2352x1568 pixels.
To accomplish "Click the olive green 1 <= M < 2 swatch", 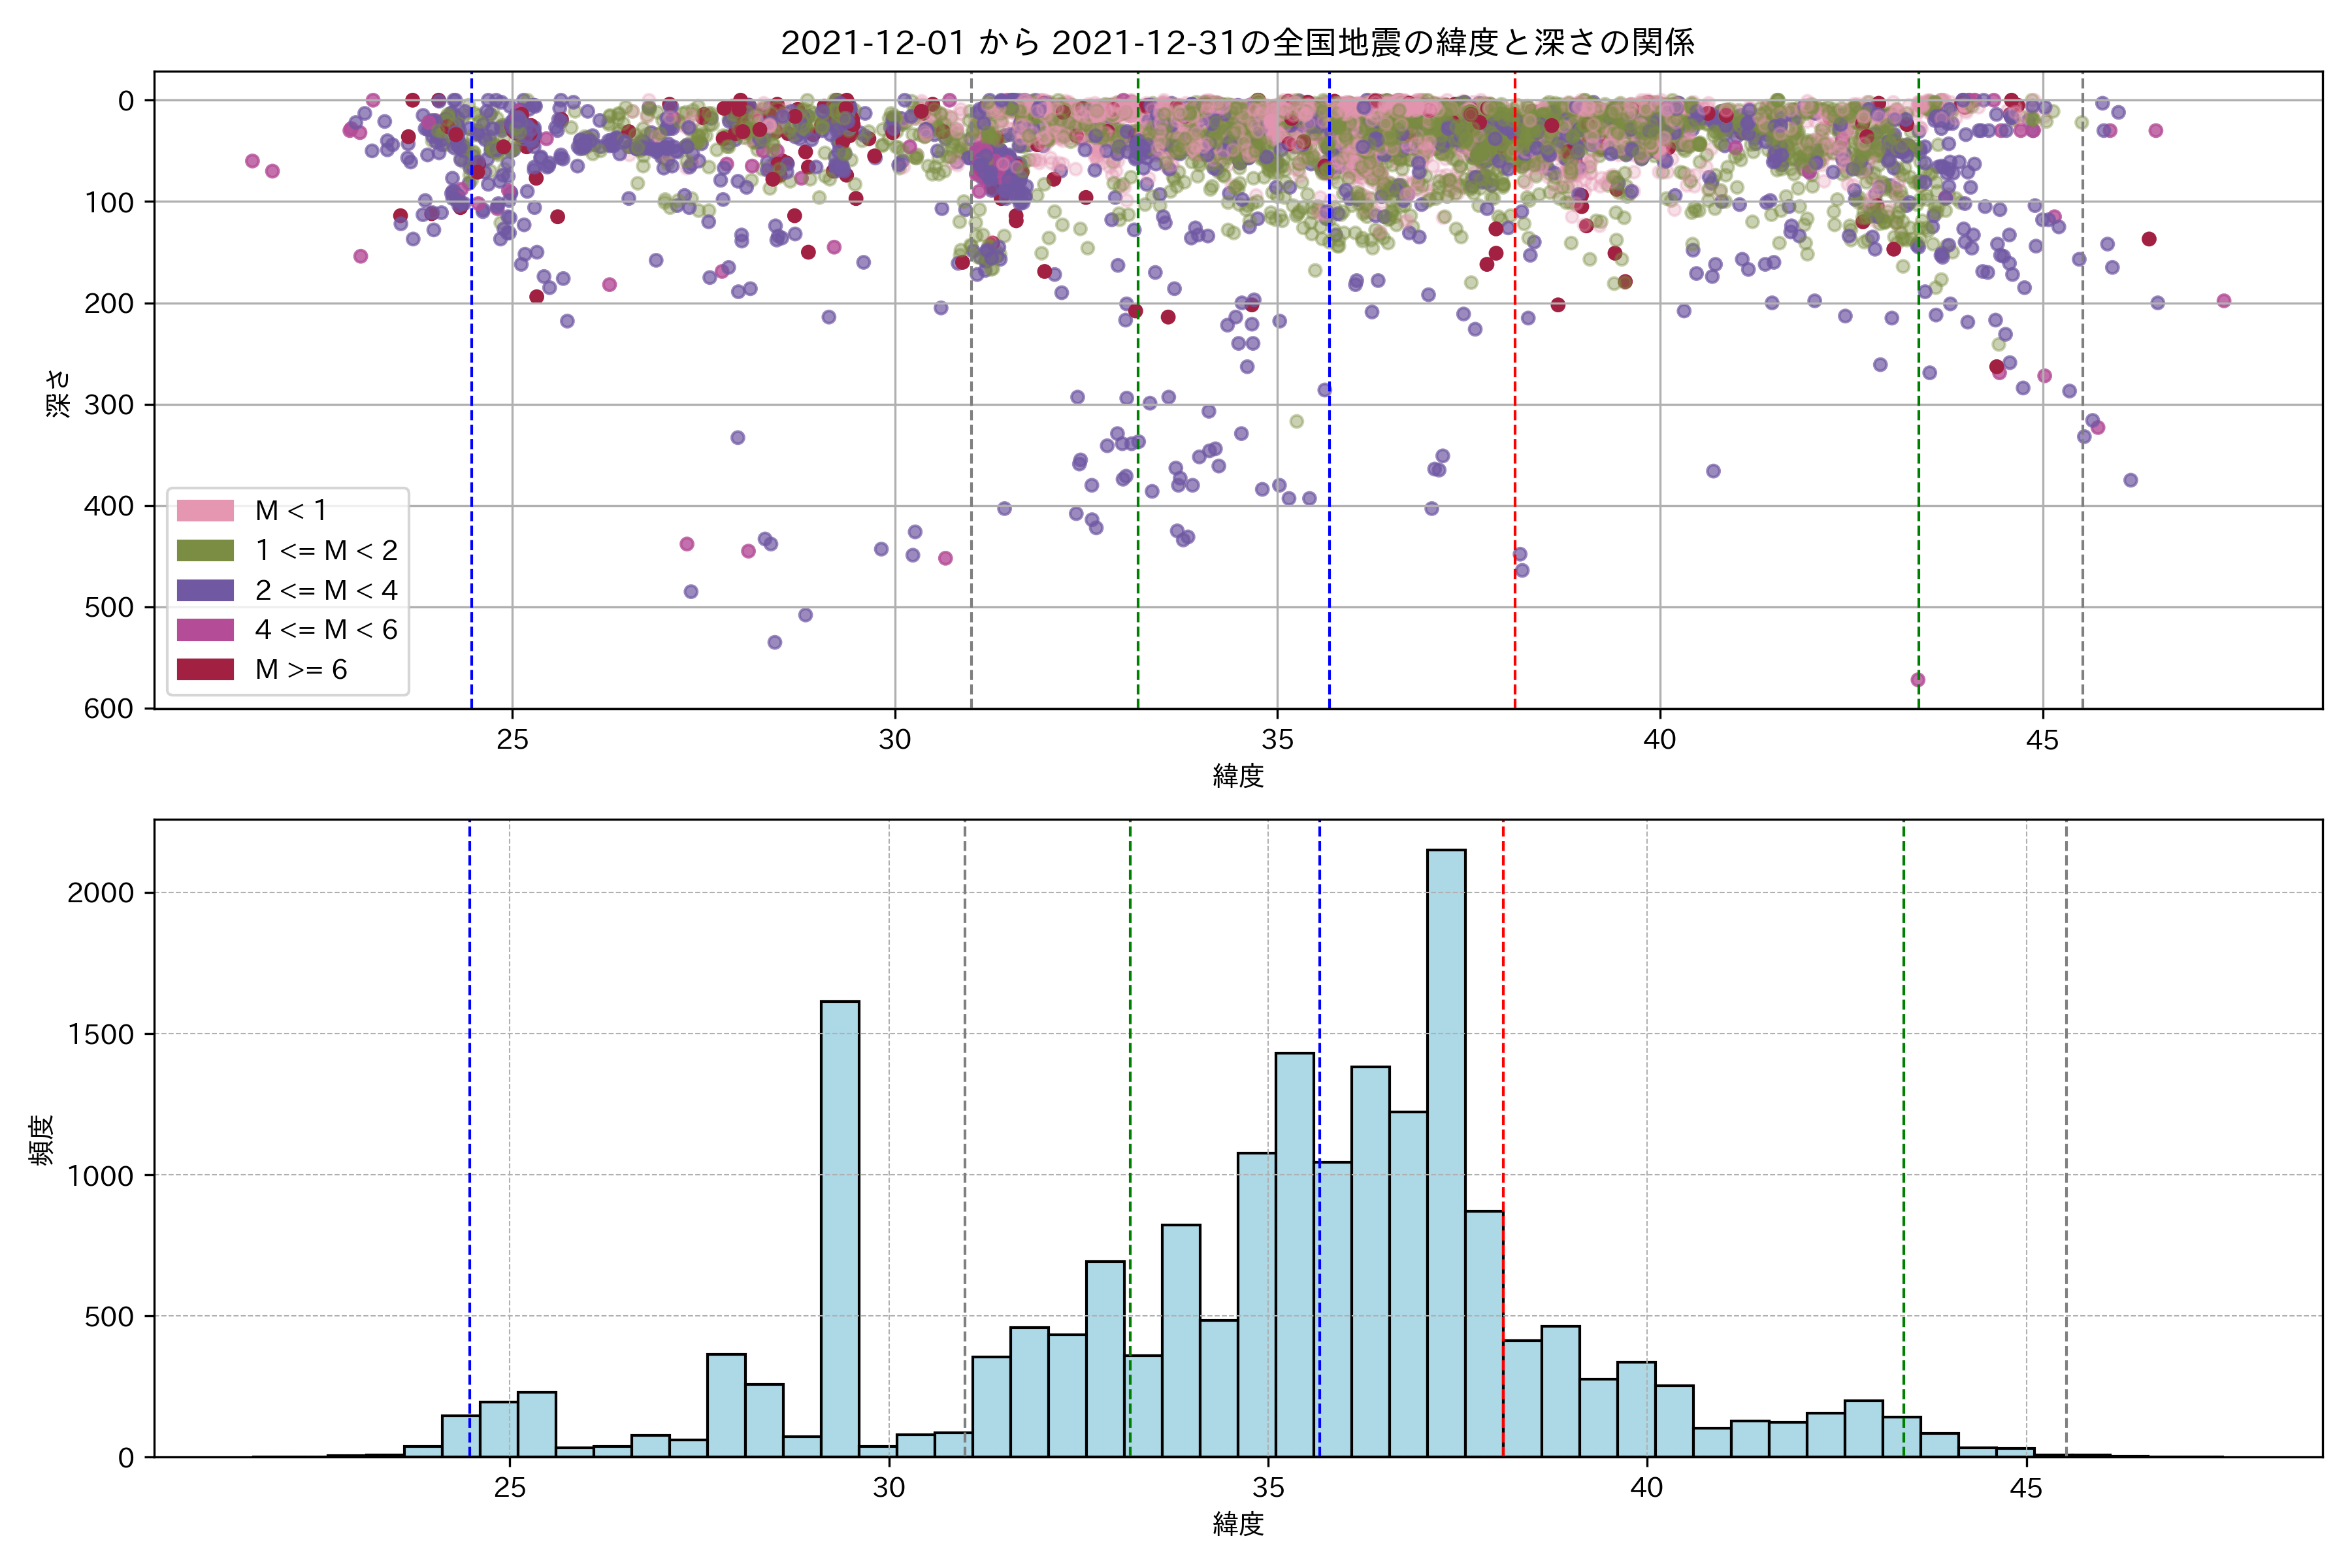I will coord(205,550).
